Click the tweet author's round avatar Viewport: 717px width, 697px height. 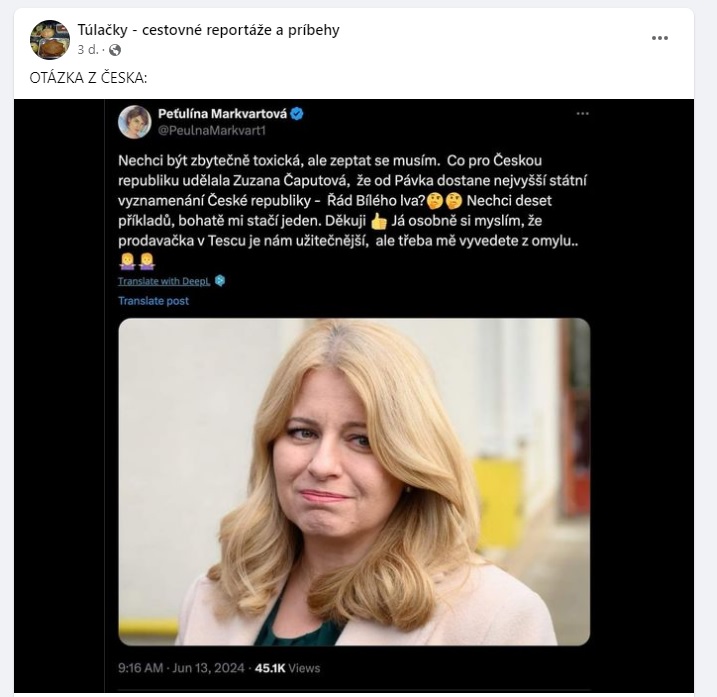tap(134, 121)
